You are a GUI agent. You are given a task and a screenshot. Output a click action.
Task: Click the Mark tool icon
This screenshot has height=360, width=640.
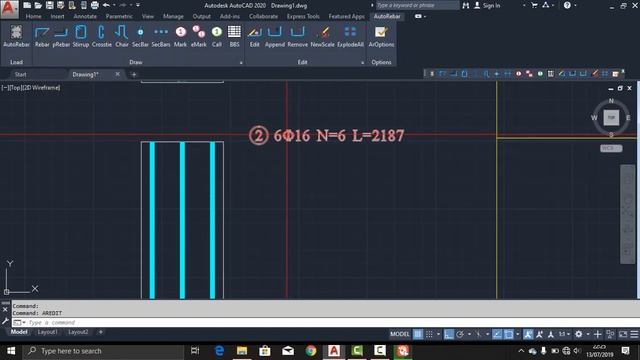(180, 36)
